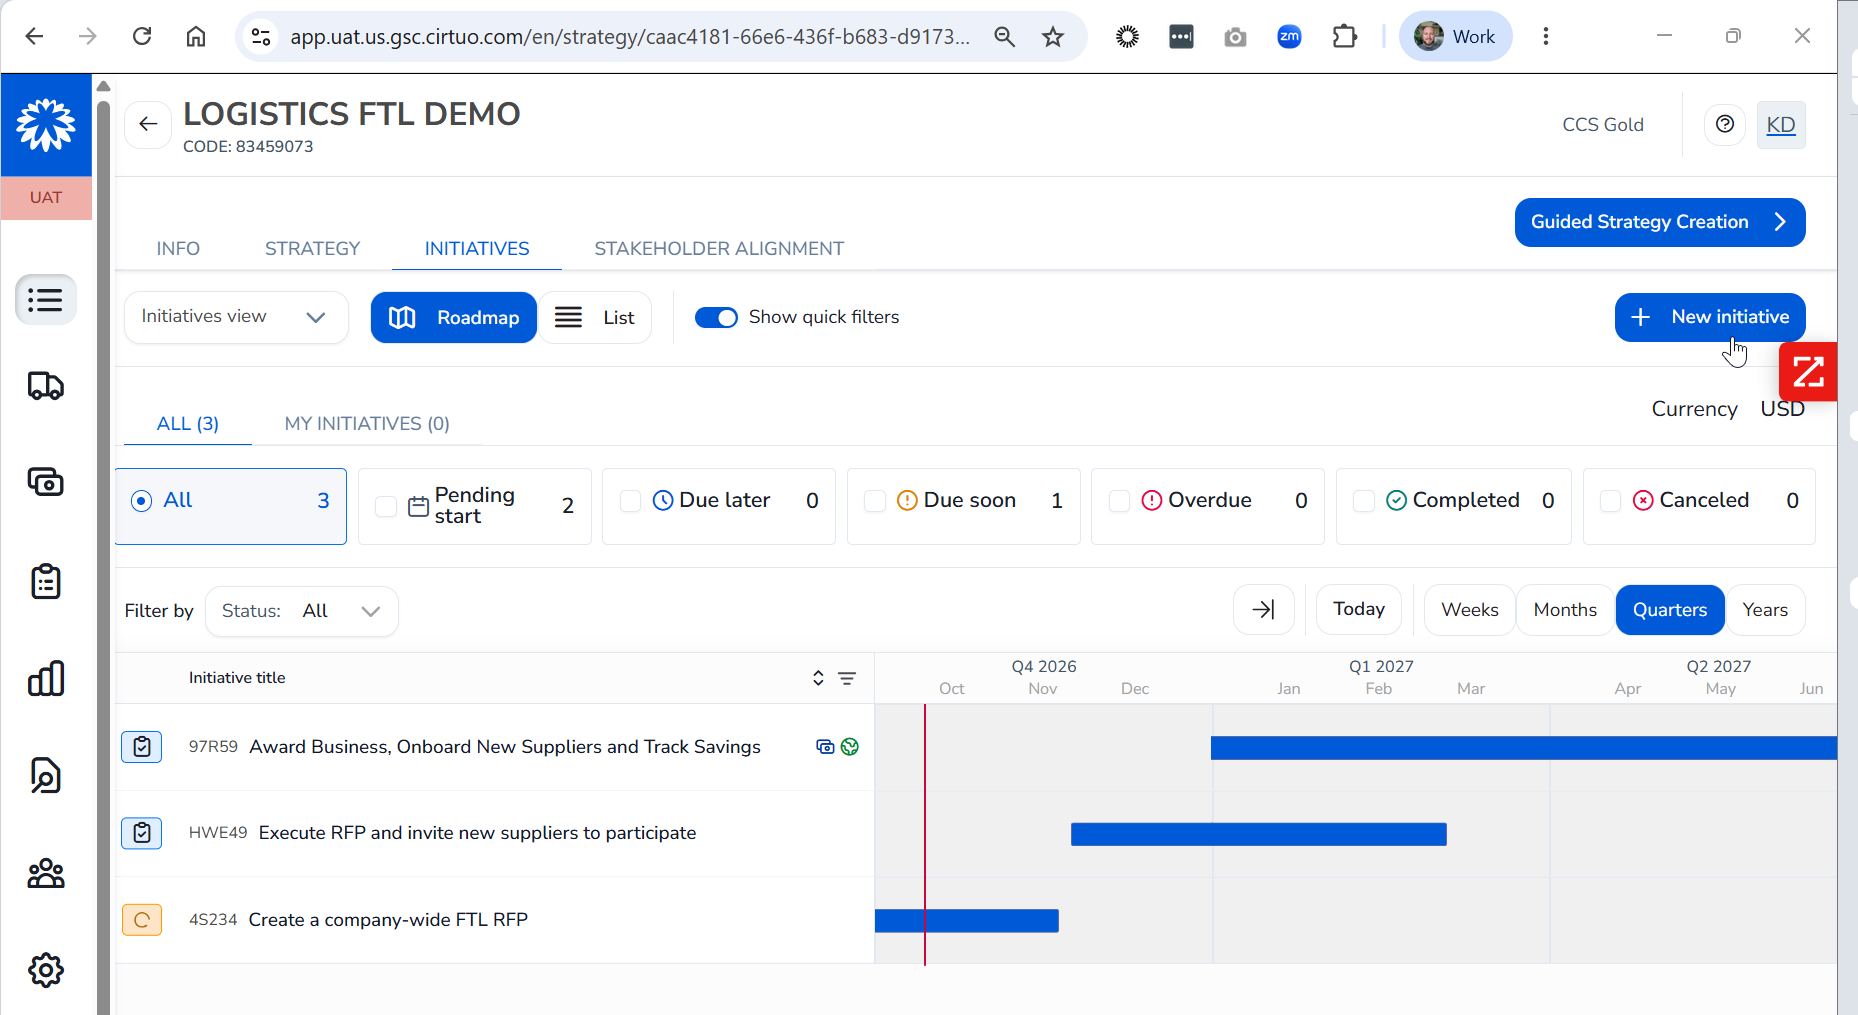
Task: Open the settings gear in sidebar
Action: tap(46, 970)
